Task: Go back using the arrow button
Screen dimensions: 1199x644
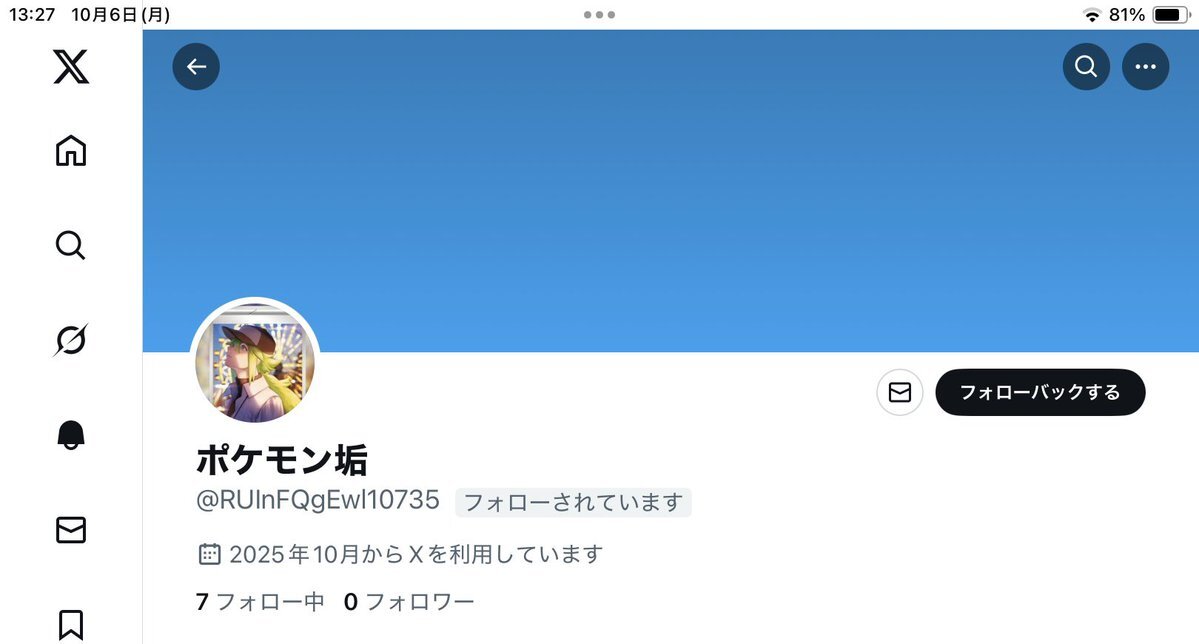Action: tap(196, 67)
